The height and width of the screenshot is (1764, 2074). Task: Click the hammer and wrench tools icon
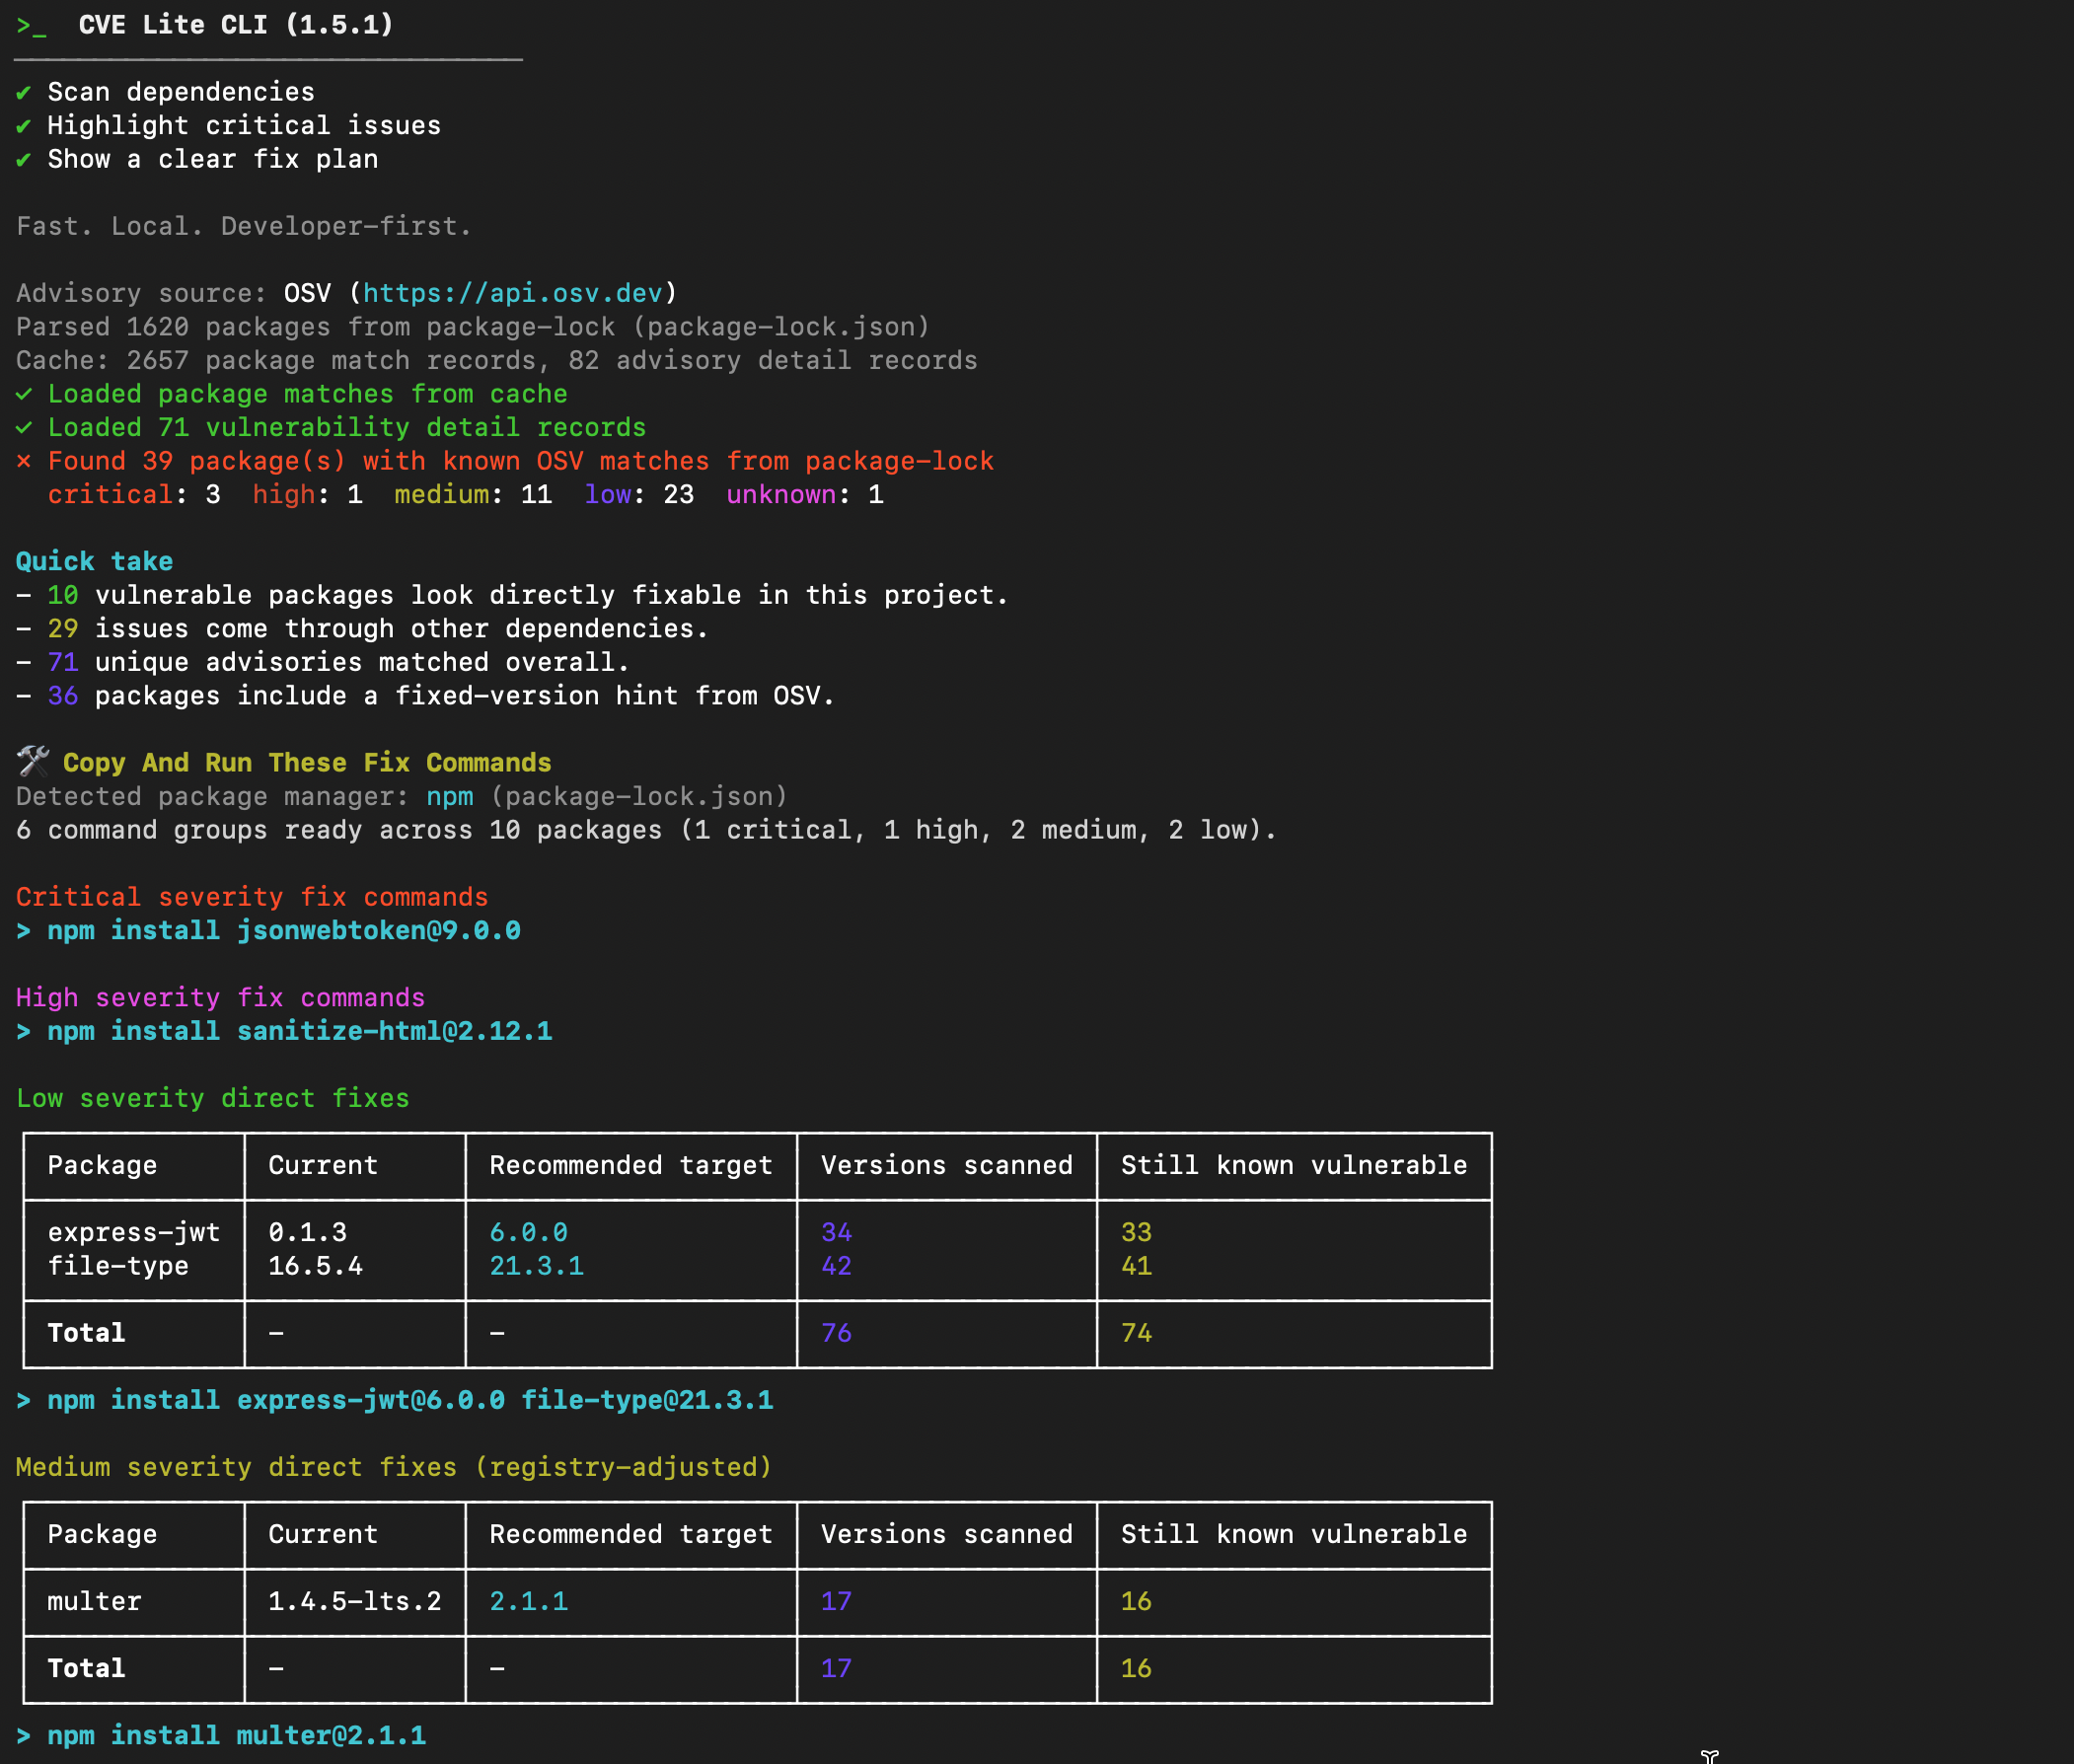[x=33, y=761]
